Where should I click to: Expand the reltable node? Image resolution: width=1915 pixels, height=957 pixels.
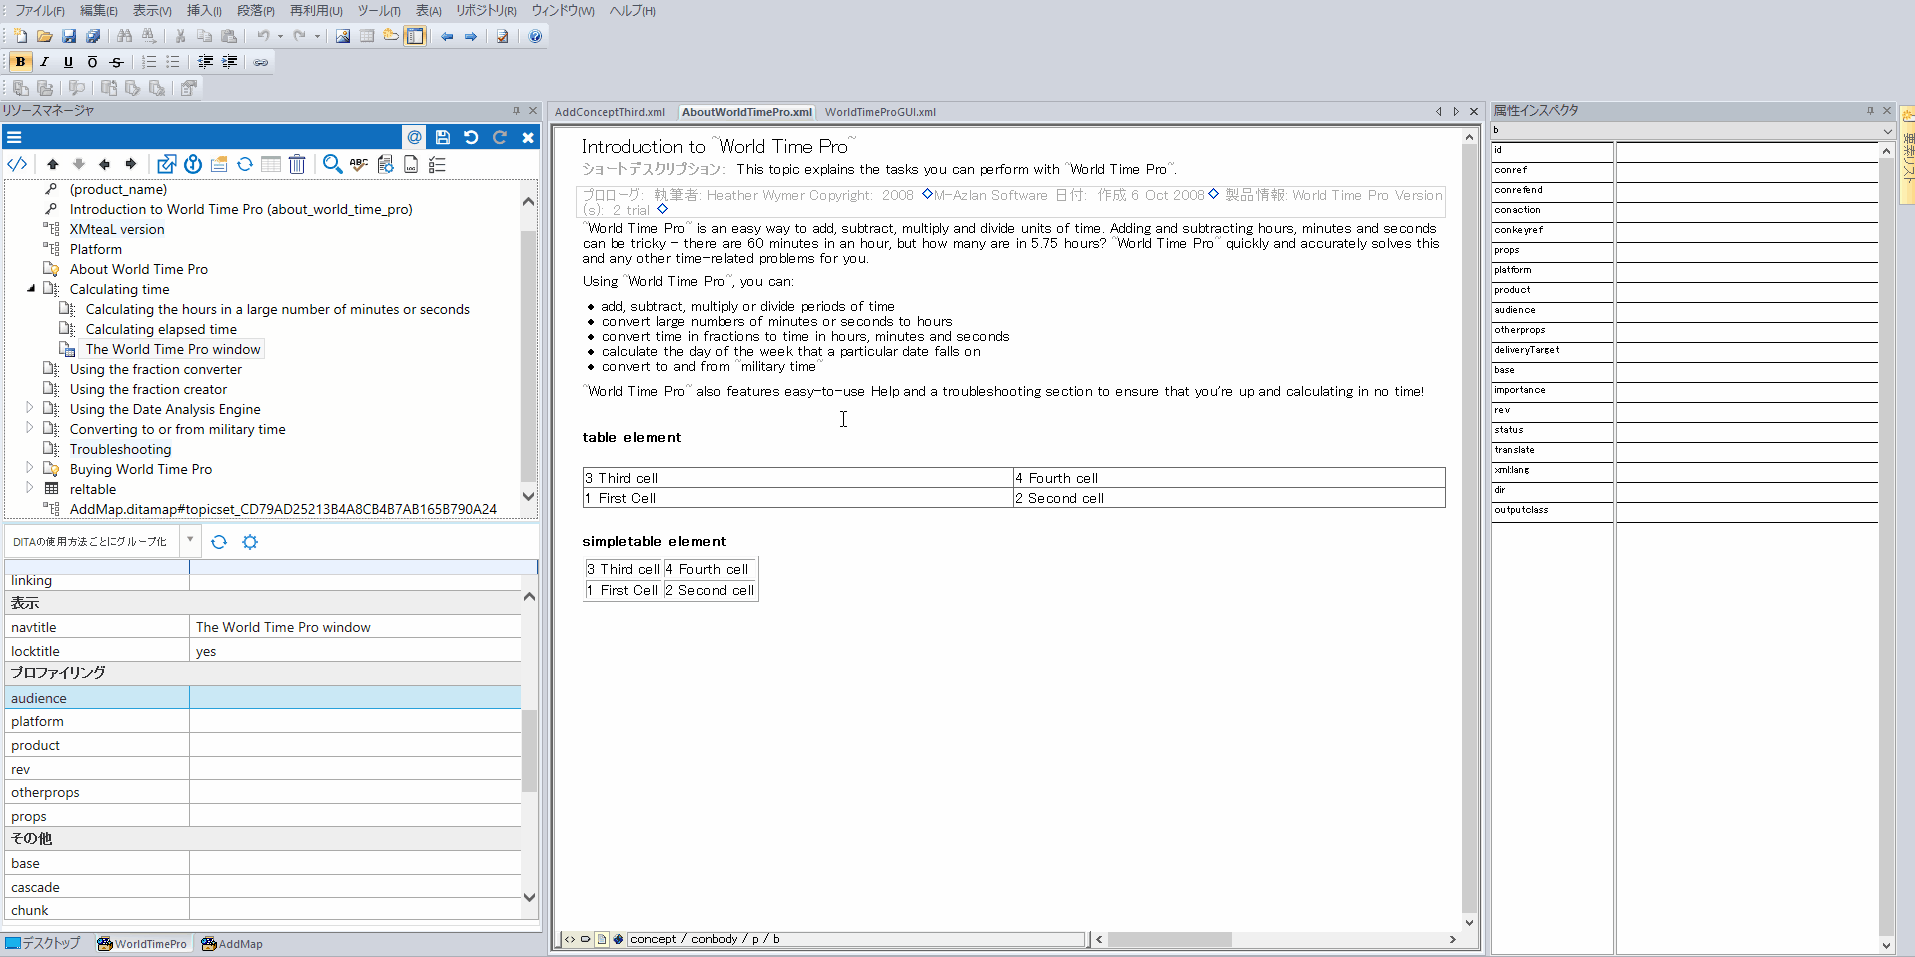(30, 488)
